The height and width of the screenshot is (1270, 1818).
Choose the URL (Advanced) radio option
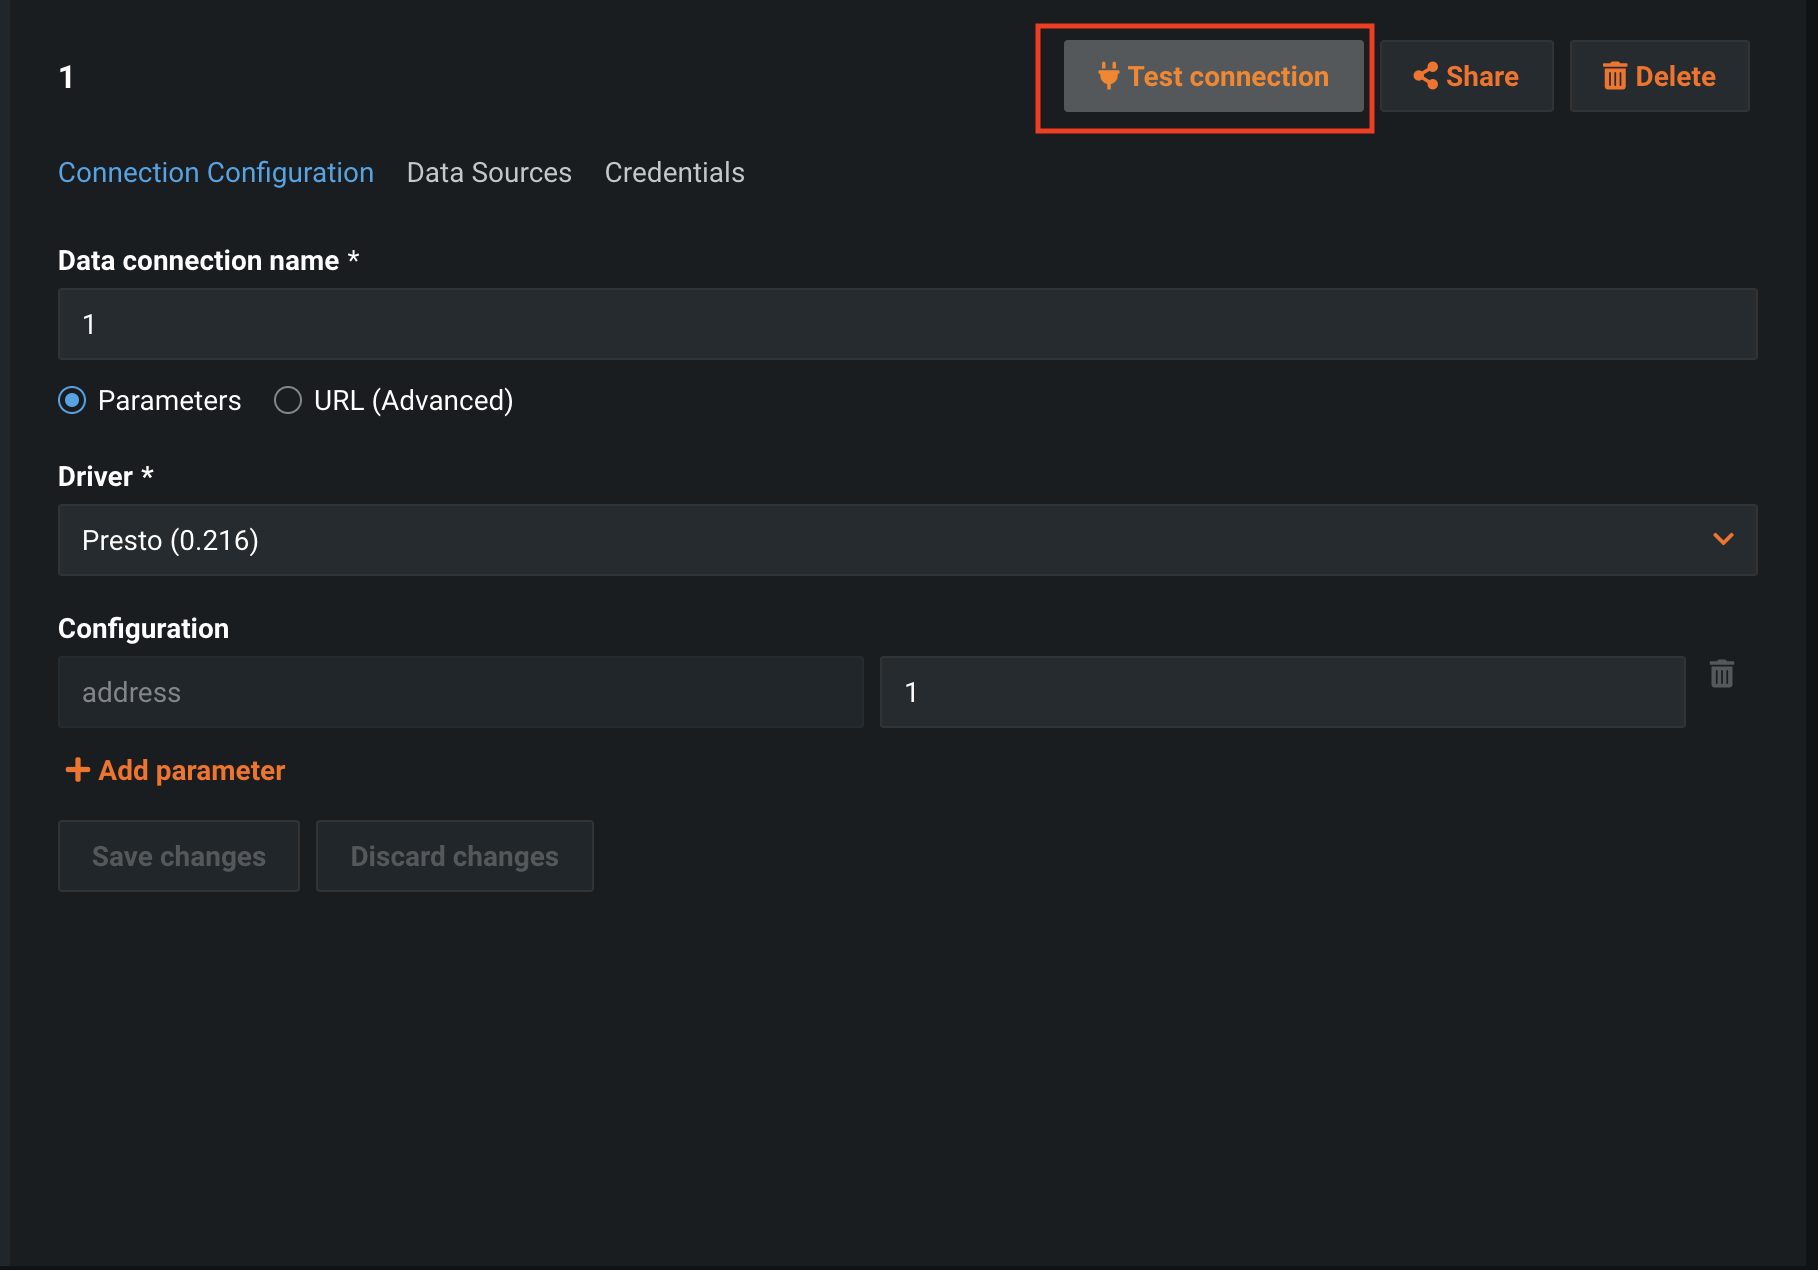click(288, 400)
